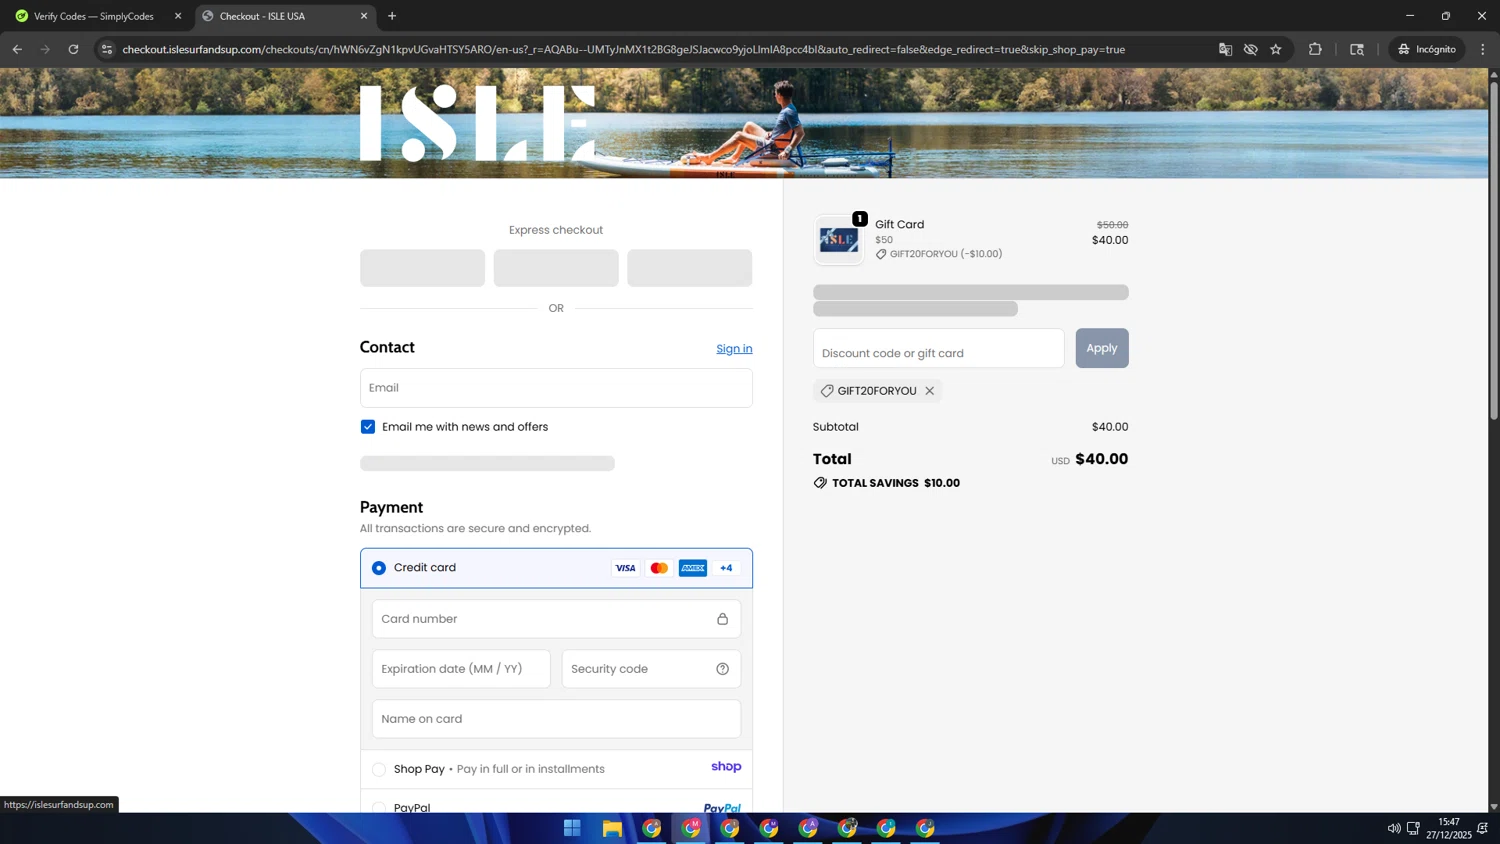
Task: Click the USD $40.00 total amount
Action: [1089, 459]
